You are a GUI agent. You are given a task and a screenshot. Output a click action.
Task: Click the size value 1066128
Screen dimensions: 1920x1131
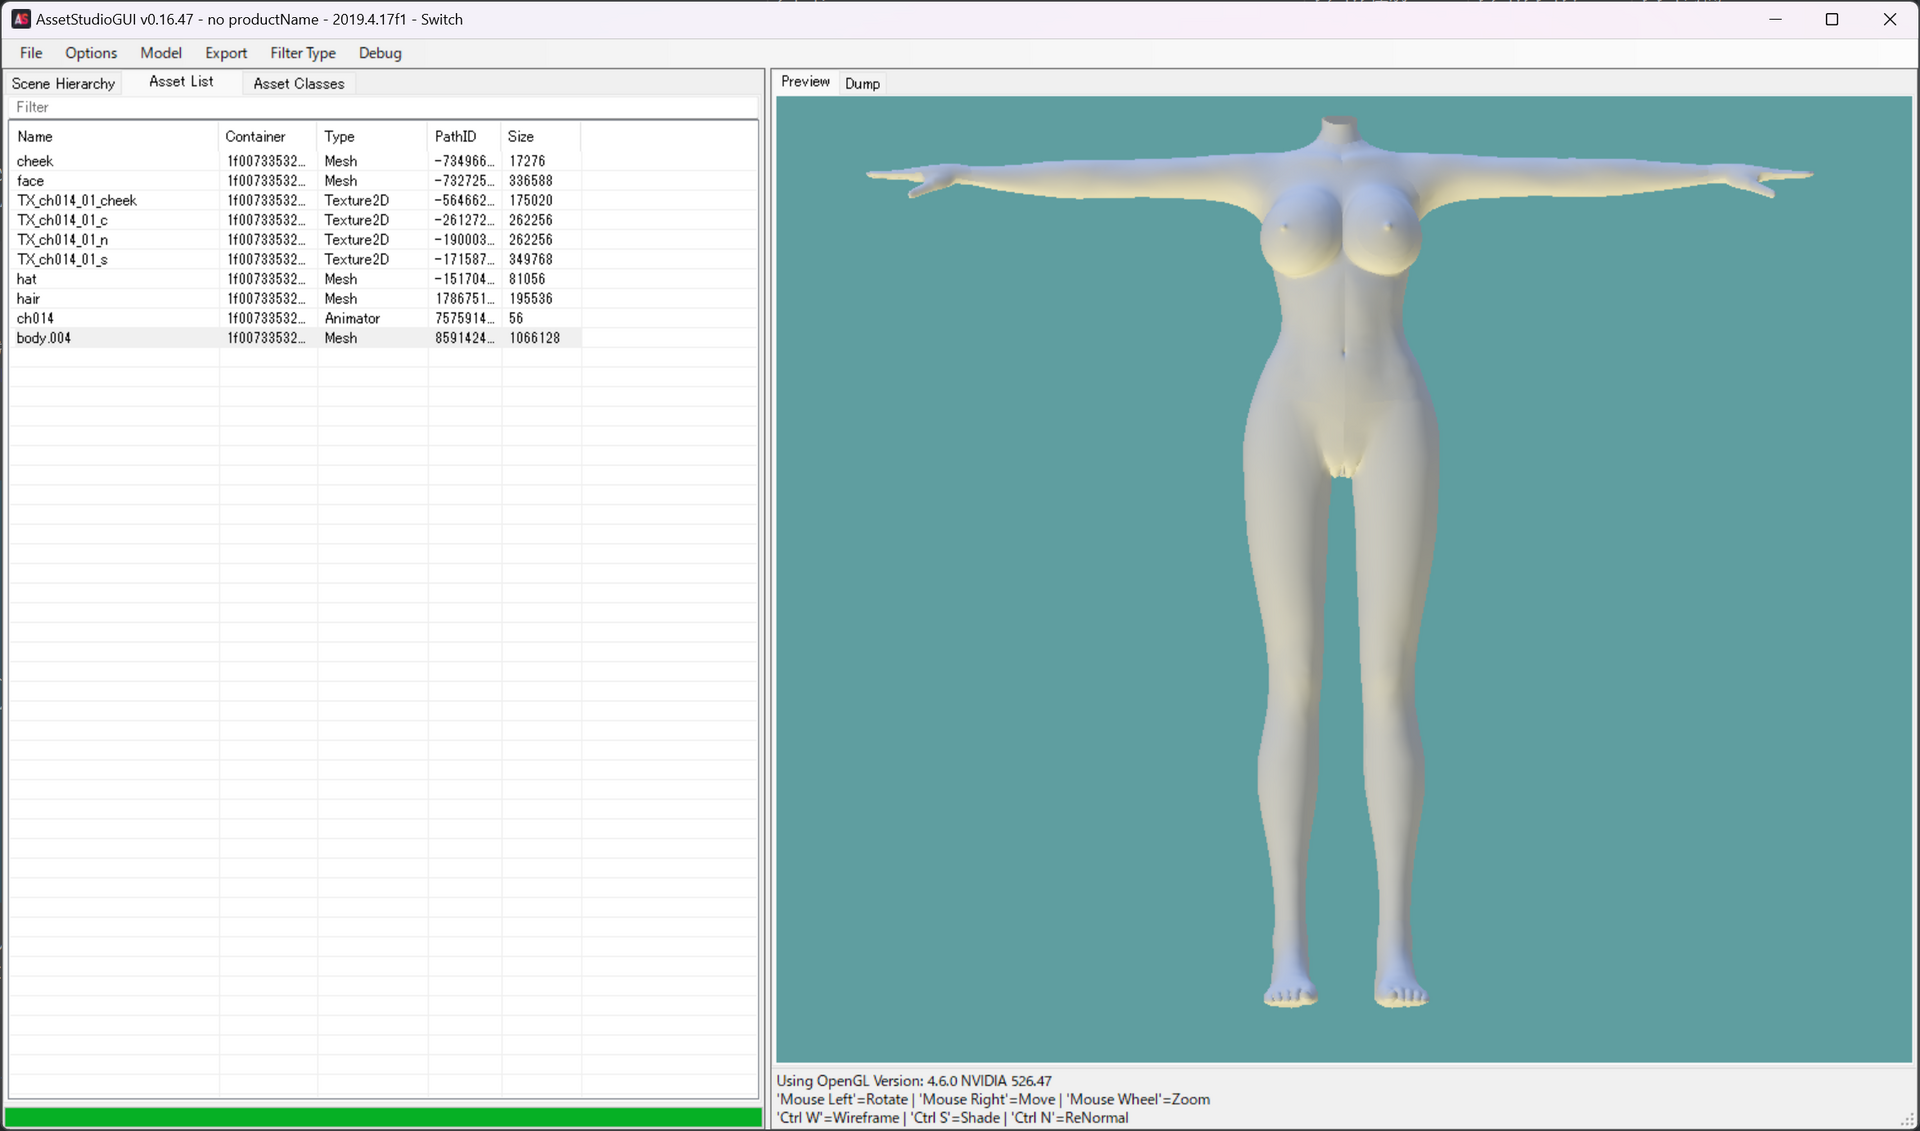coord(535,338)
